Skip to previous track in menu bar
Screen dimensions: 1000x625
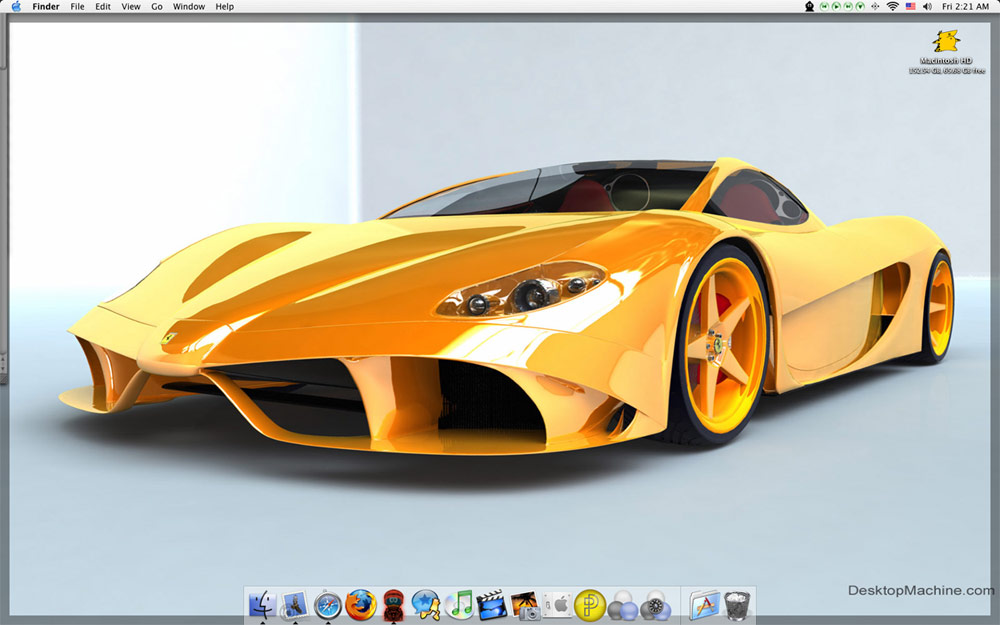[826, 6]
